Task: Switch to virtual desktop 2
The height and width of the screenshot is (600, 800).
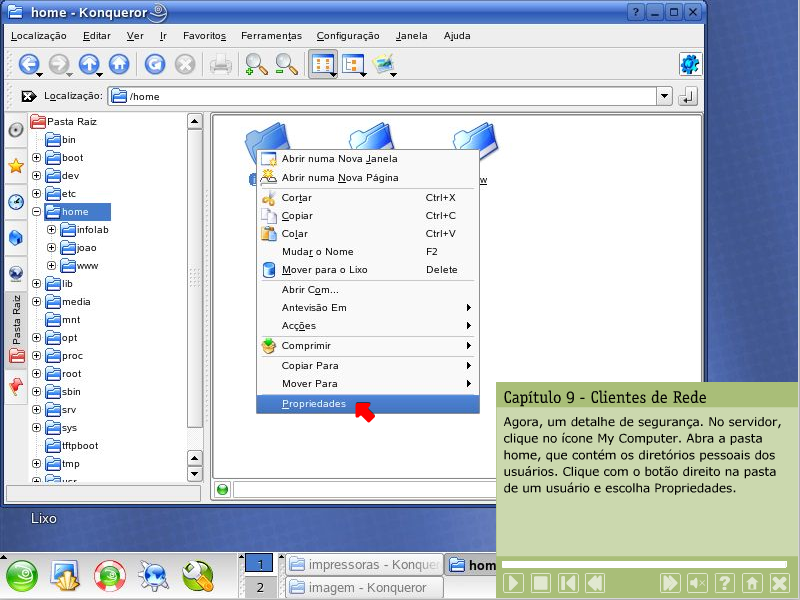Action: pos(259,587)
